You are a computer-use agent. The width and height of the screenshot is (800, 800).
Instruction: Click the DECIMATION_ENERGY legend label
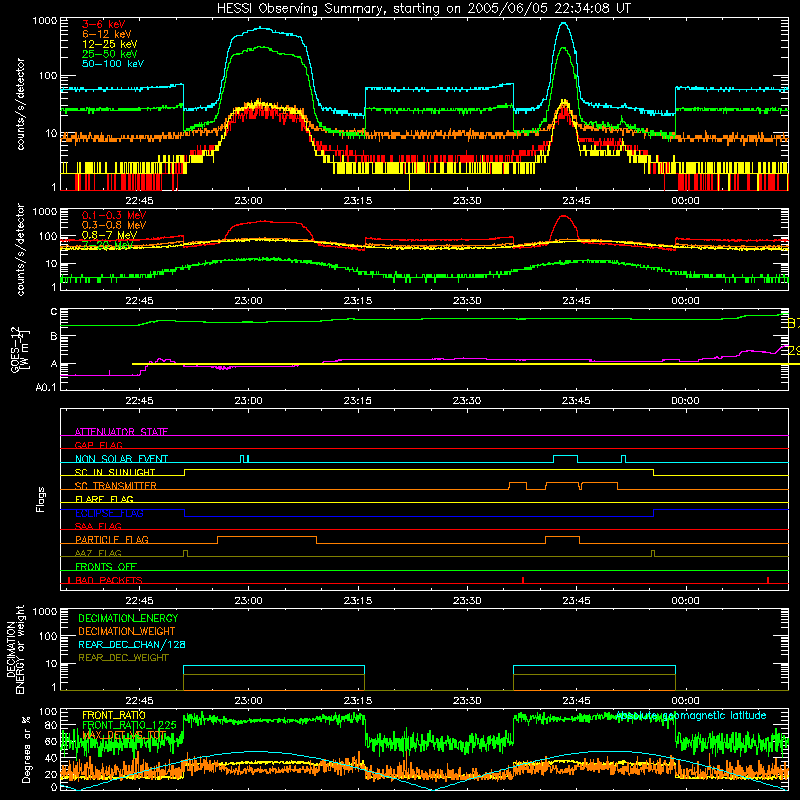pos(128,618)
